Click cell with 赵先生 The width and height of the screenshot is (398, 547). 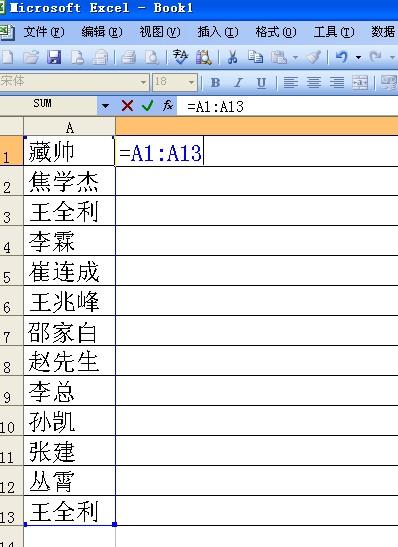pyautogui.click(x=69, y=361)
